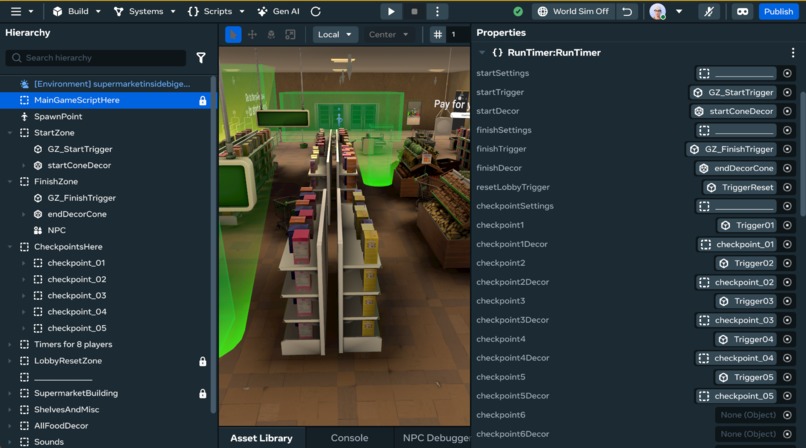Open the Scripts menu

[x=216, y=11]
